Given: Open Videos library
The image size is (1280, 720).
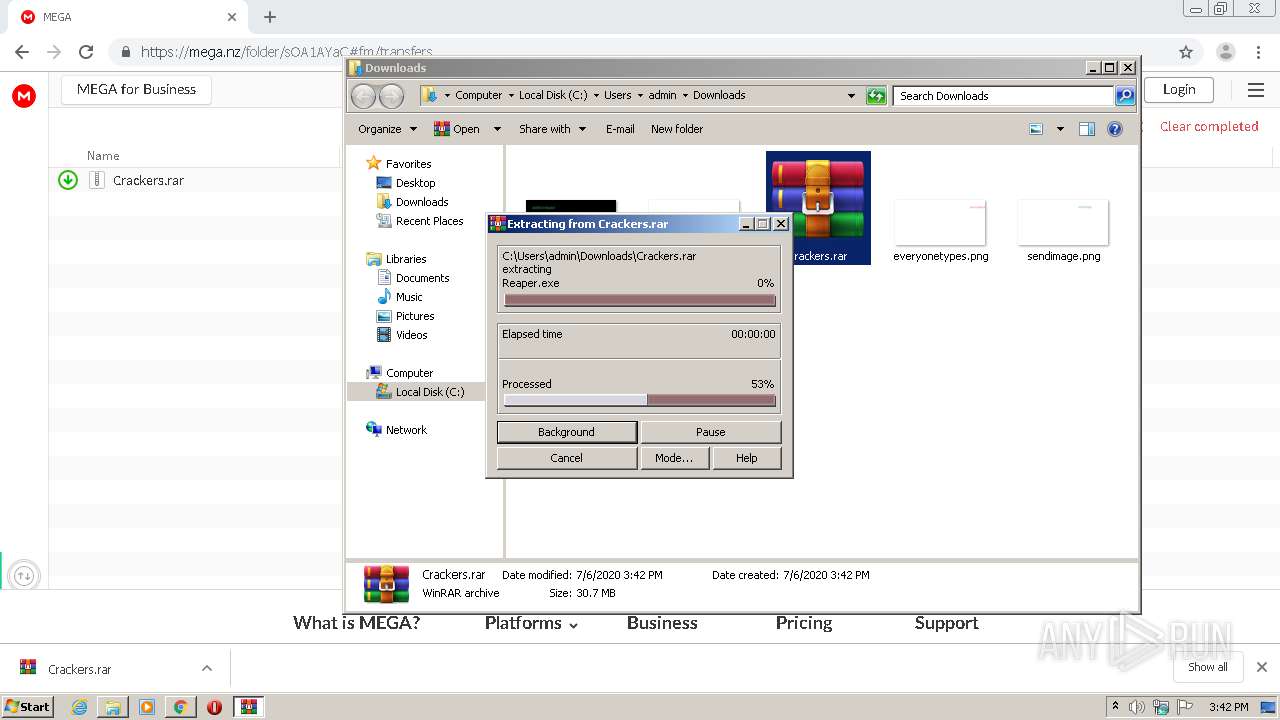Looking at the screenshot, I should pos(402,335).
